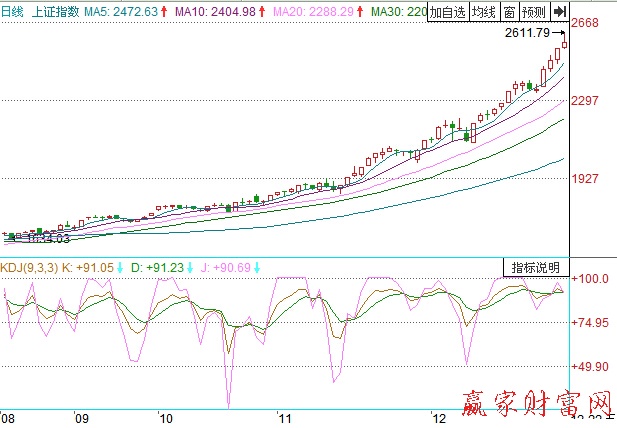Click the 赢家财富网 watermark link
Viewport: 617px width, 428px height.
[x=536, y=403]
